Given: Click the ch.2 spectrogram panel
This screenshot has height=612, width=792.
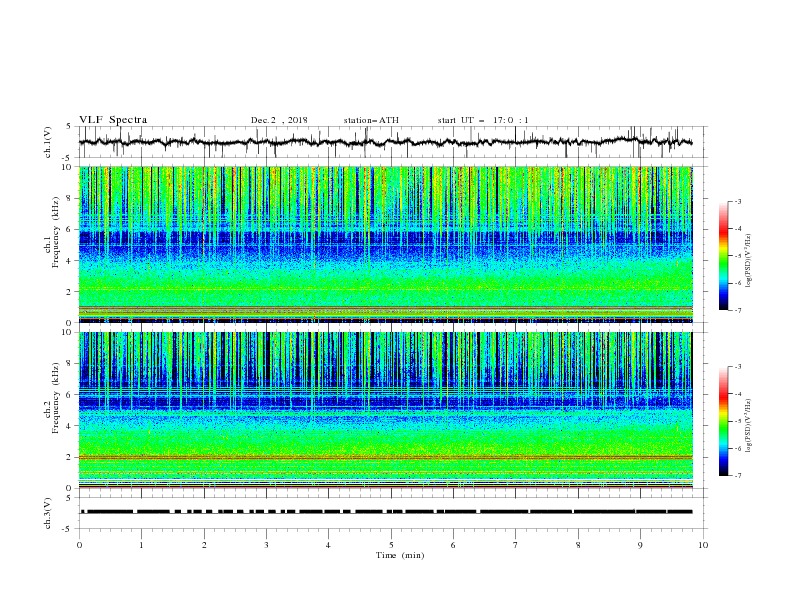Looking at the screenshot, I should 386,410.
